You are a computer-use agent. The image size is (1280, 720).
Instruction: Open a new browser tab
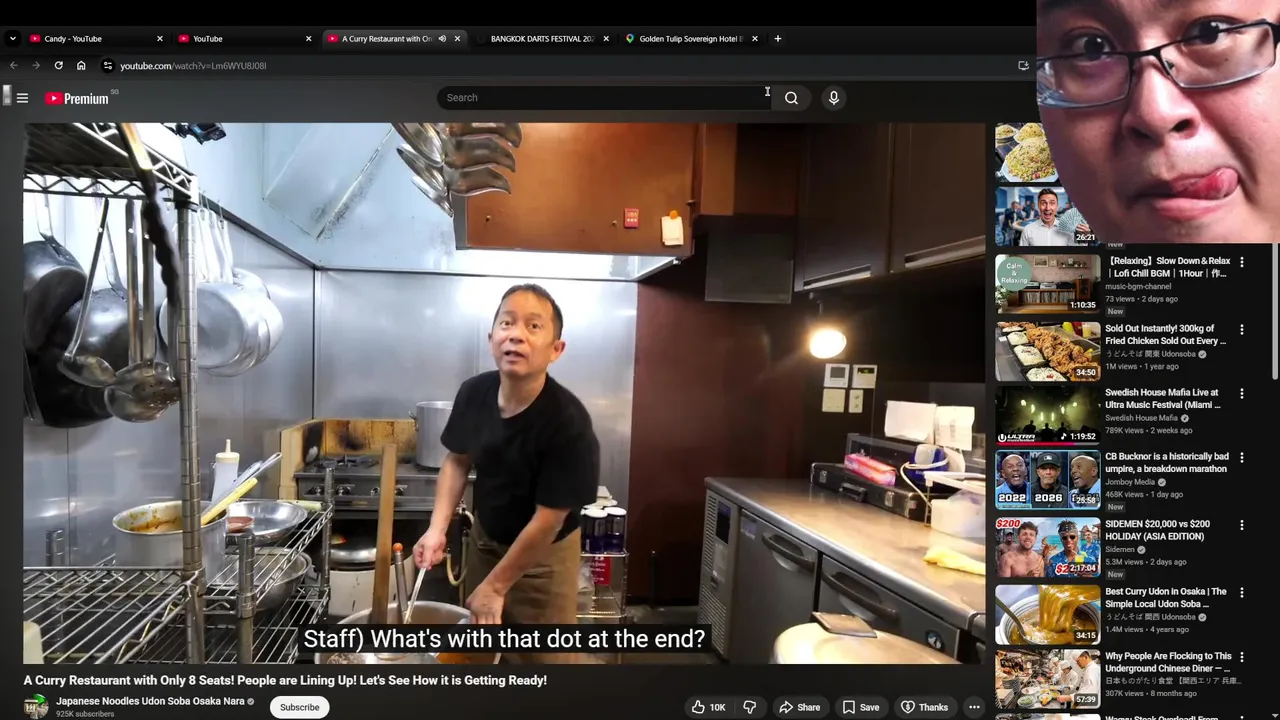coord(778,39)
